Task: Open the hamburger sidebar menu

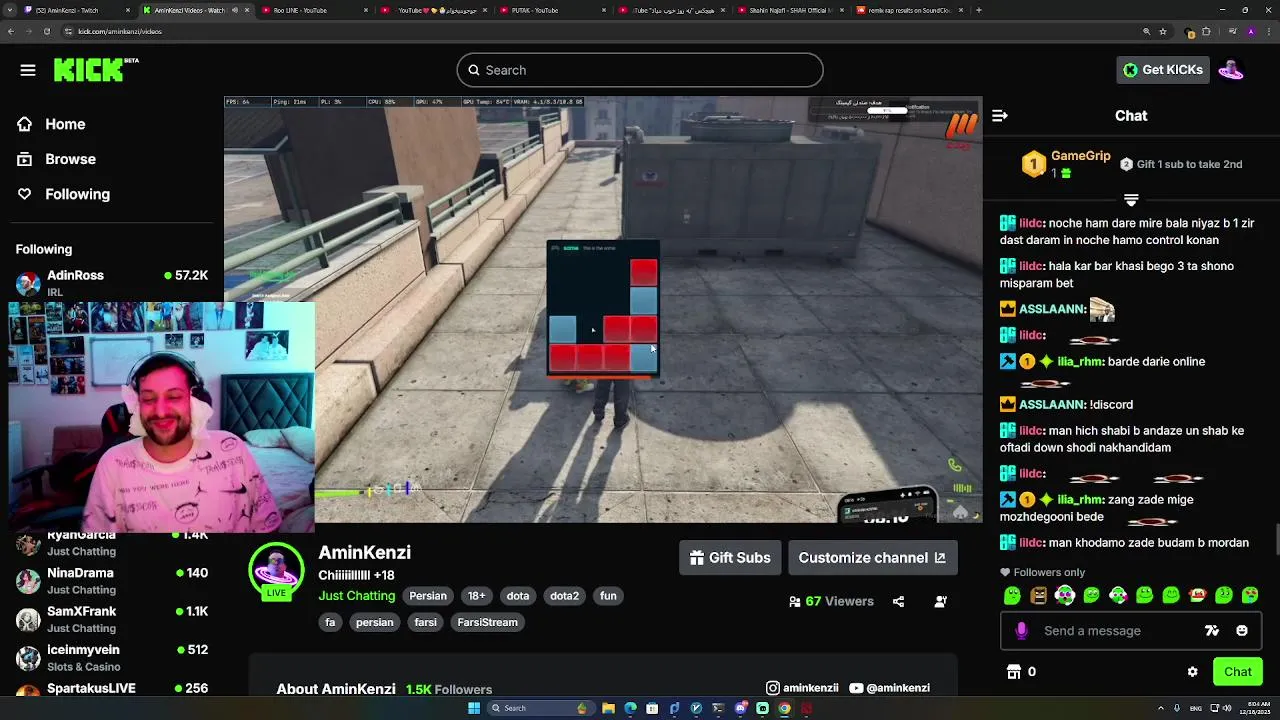Action: point(28,70)
